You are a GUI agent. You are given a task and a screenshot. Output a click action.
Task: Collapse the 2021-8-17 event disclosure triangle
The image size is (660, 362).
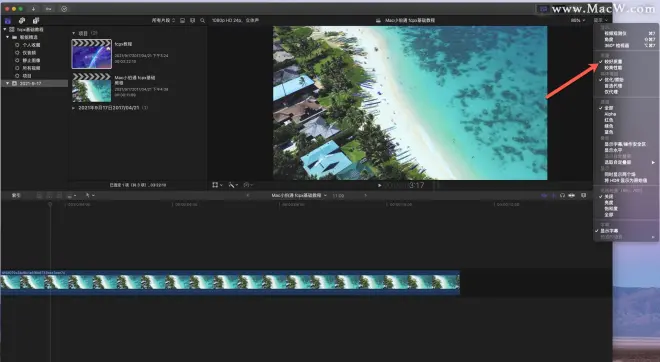(8, 83)
